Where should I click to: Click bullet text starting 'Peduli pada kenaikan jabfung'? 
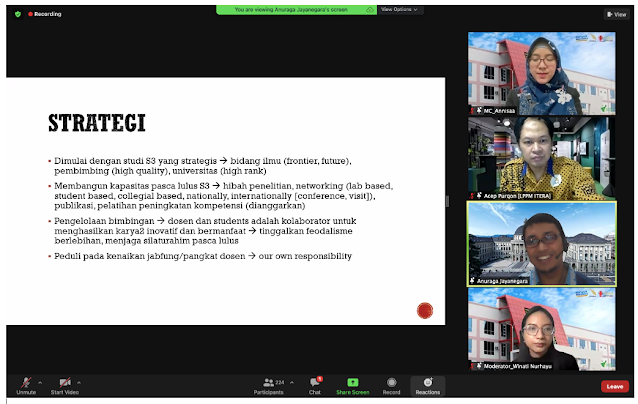[203, 256]
